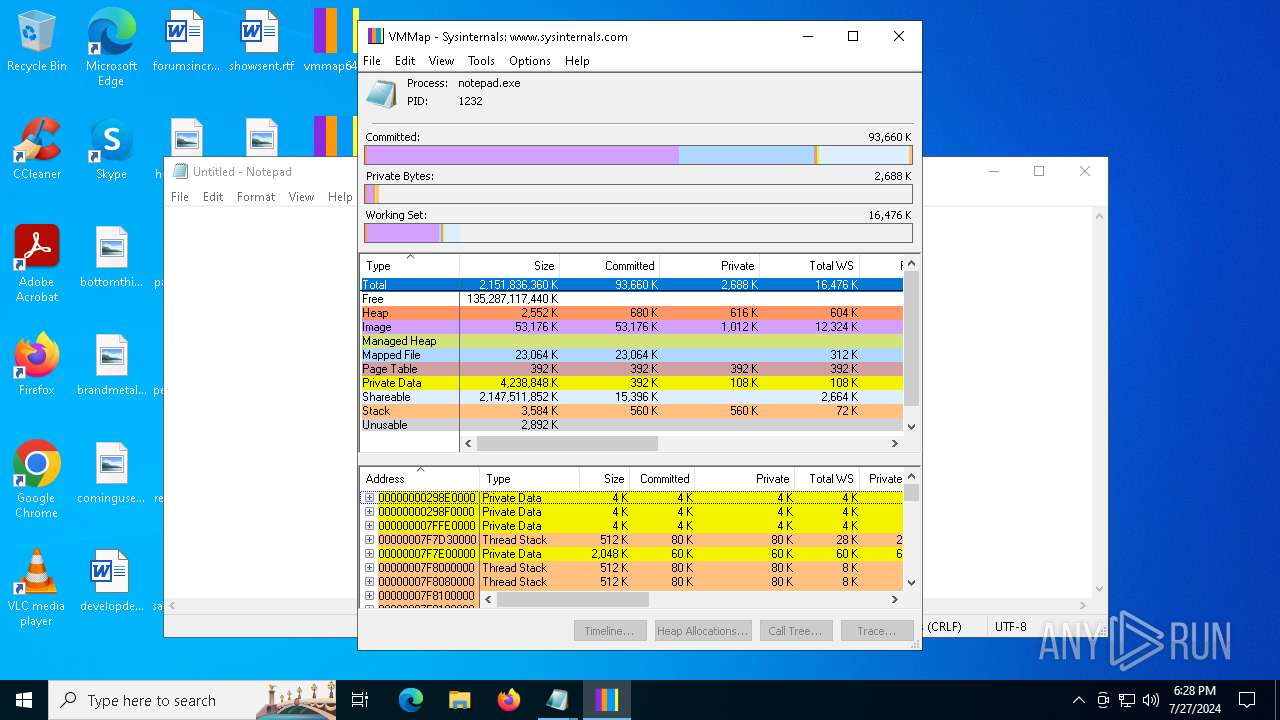Image resolution: width=1280 pixels, height=720 pixels.
Task: Open the Recycle Bin desktop icon
Action: click(37, 42)
